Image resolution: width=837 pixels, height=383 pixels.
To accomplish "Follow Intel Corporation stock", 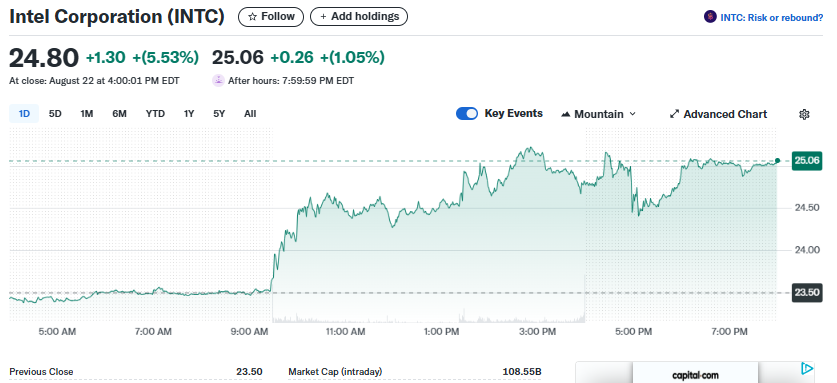I will point(271,17).
